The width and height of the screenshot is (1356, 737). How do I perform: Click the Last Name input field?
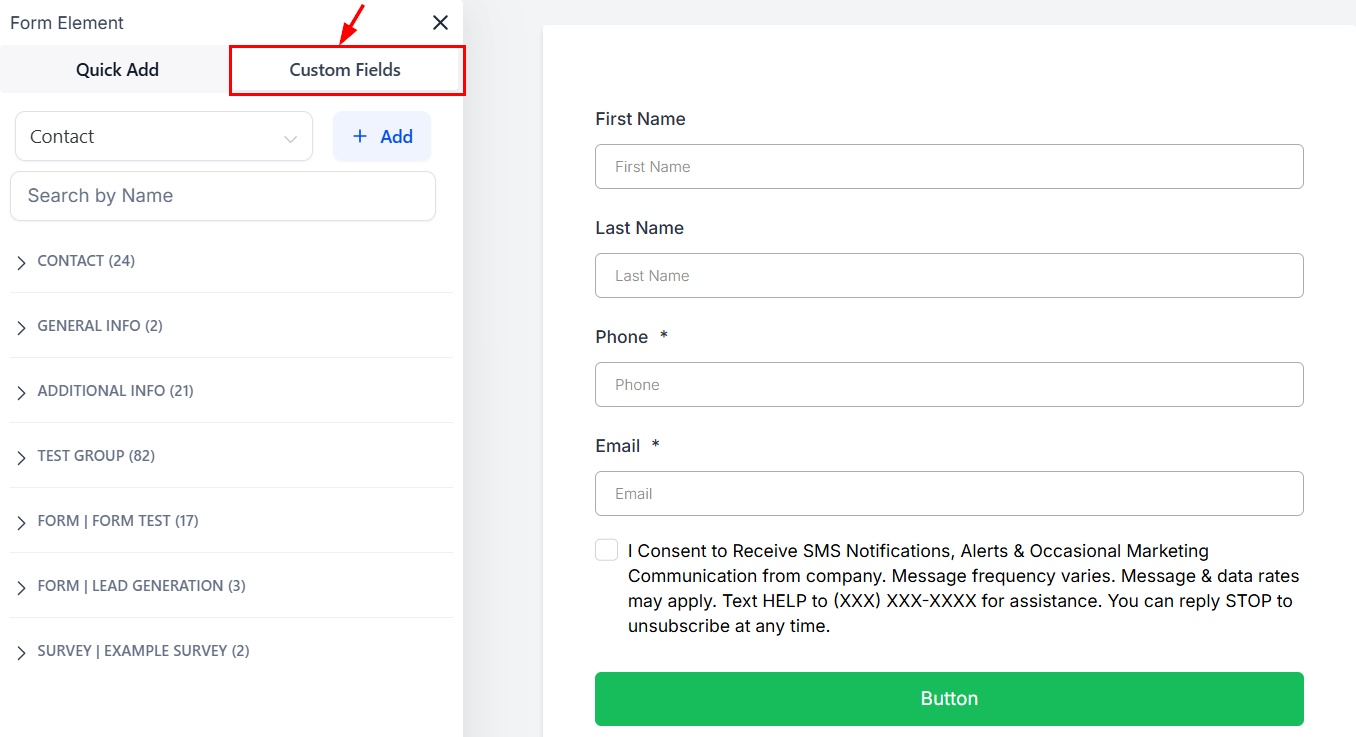pyautogui.click(x=949, y=276)
